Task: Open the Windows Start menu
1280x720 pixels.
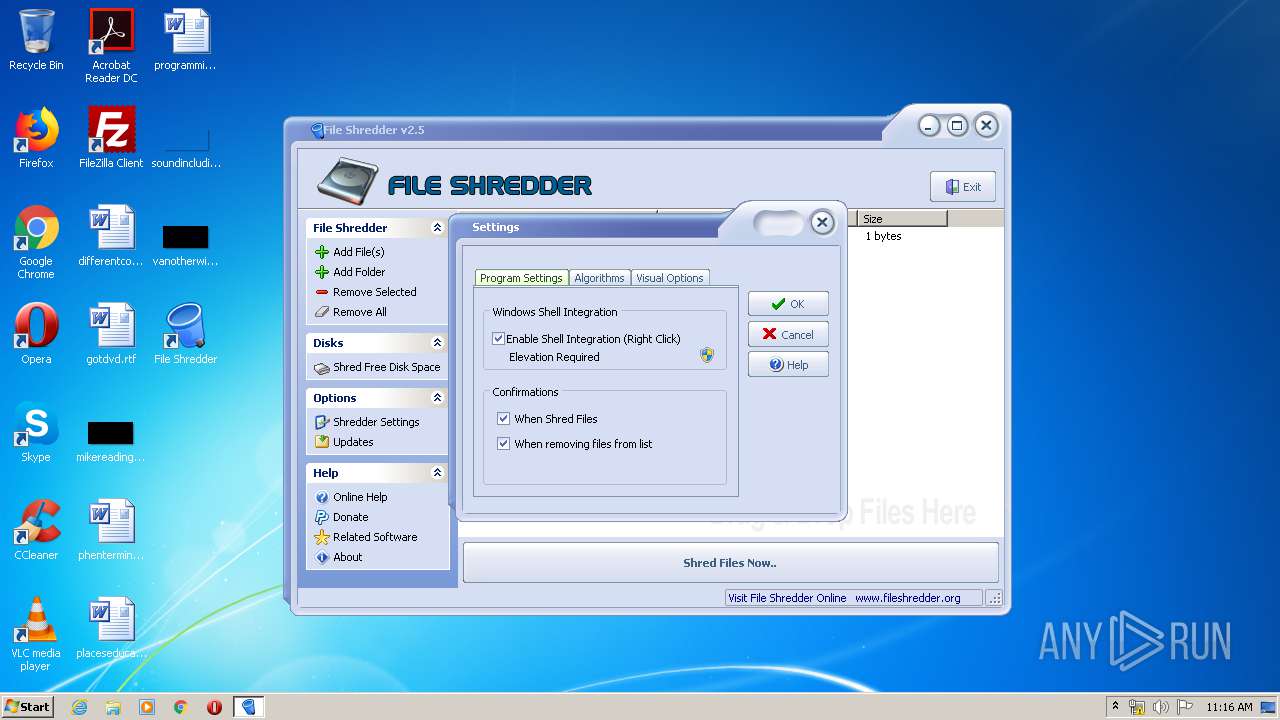Action: 27,707
